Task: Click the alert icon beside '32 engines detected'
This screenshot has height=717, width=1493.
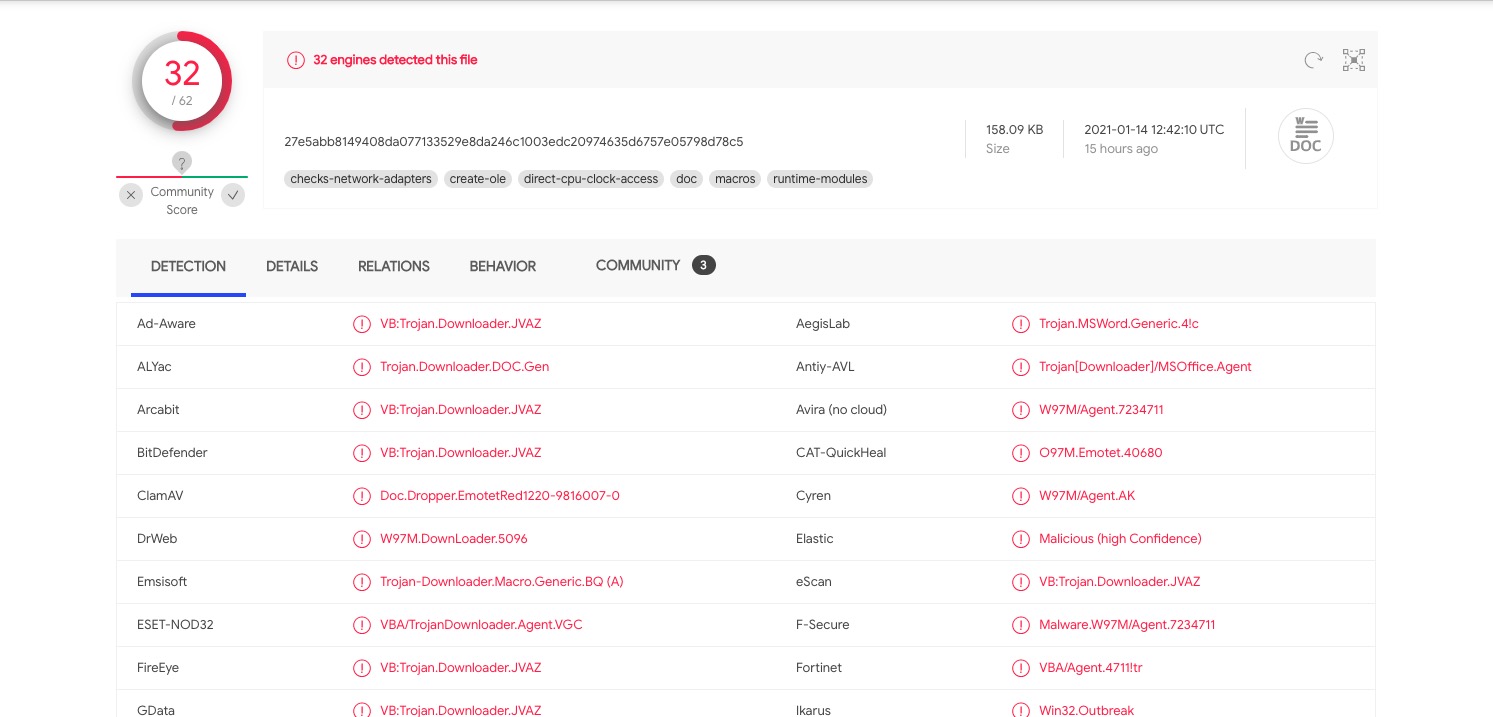Action: coord(295,60)
